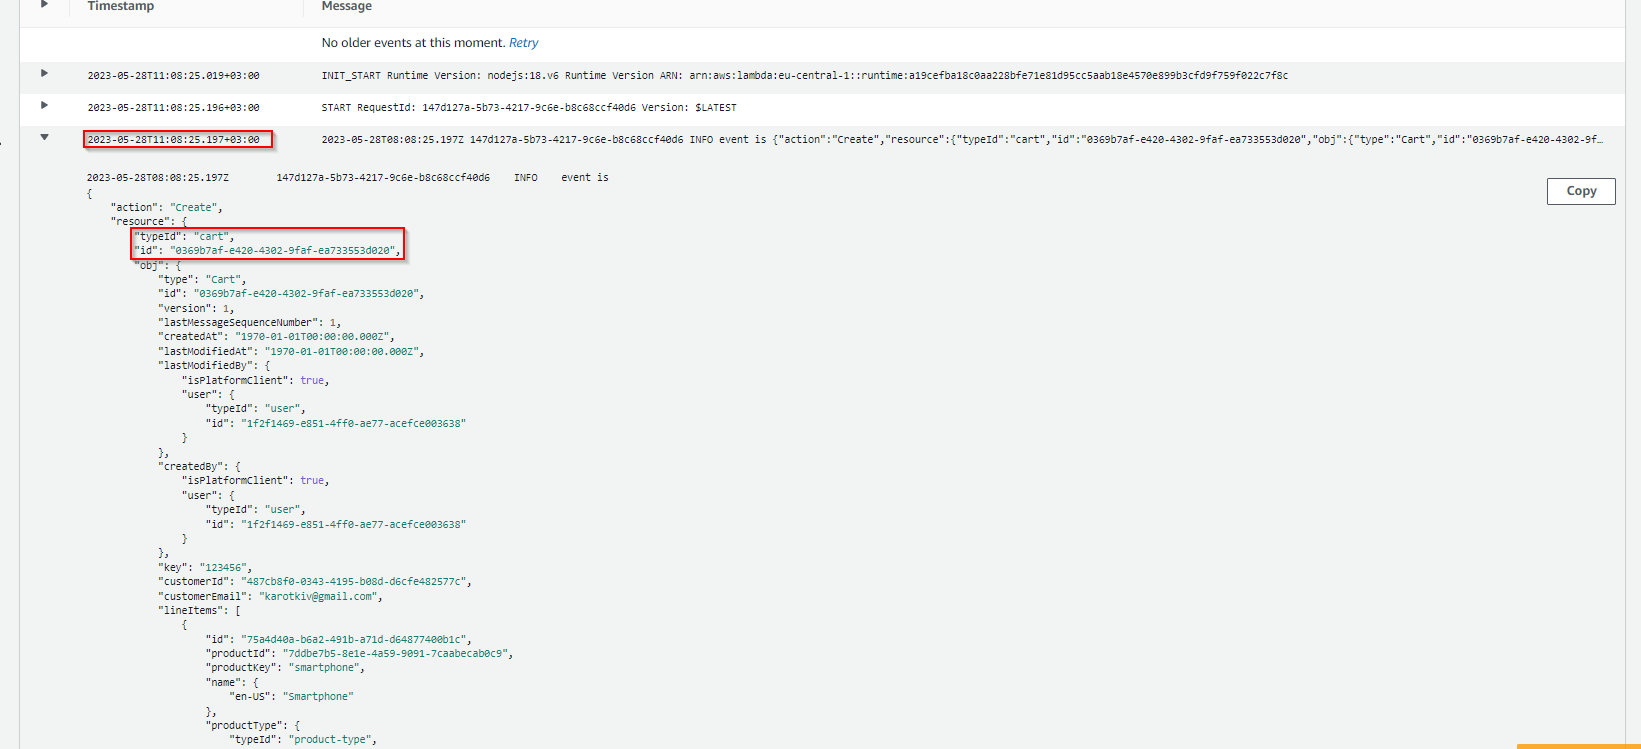Image resolution: width=1641 pixels, height=749 pixels.
Task: Click the truncated 'INFO event is' summary message
Action: [x=960, y=140]
